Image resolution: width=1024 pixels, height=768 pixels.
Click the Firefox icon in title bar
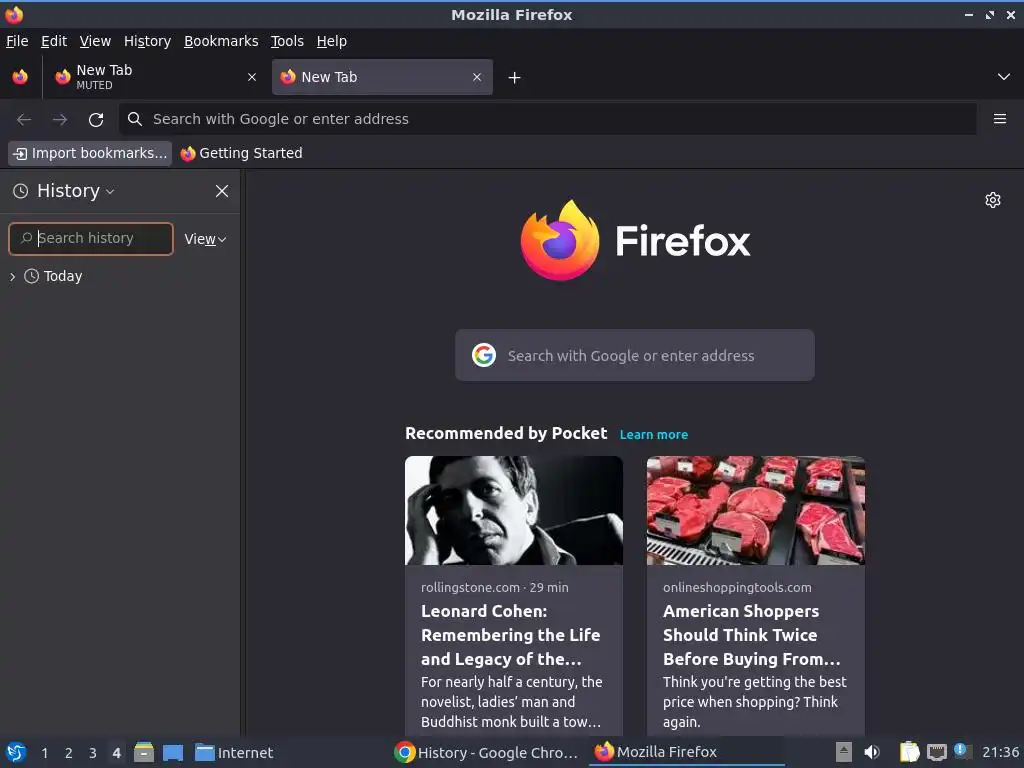[14, 14]
